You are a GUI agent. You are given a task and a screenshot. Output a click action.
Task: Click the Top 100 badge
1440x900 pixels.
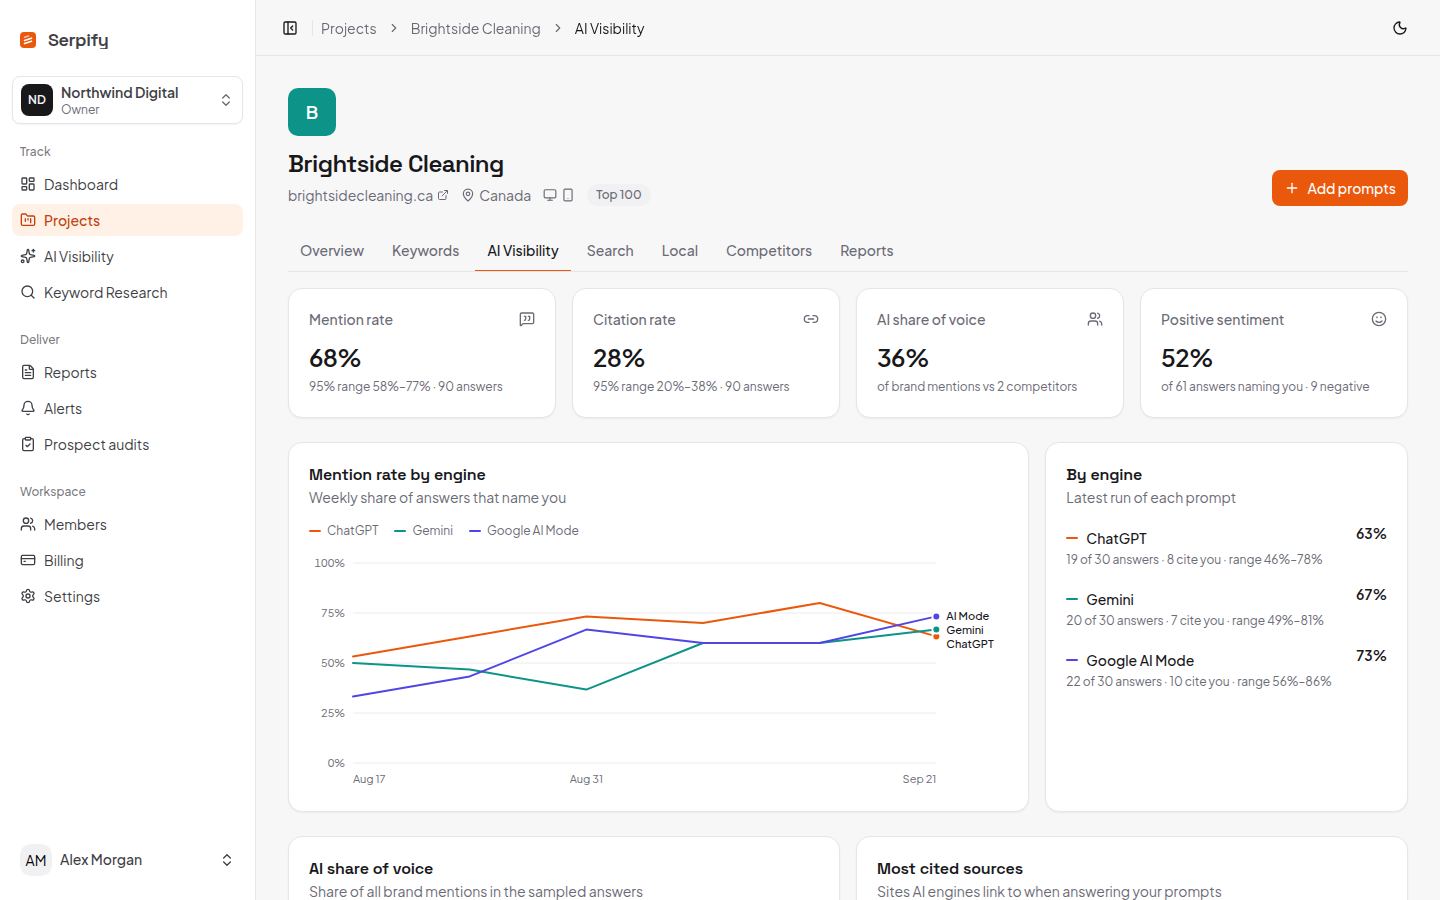tap(618, 195)
